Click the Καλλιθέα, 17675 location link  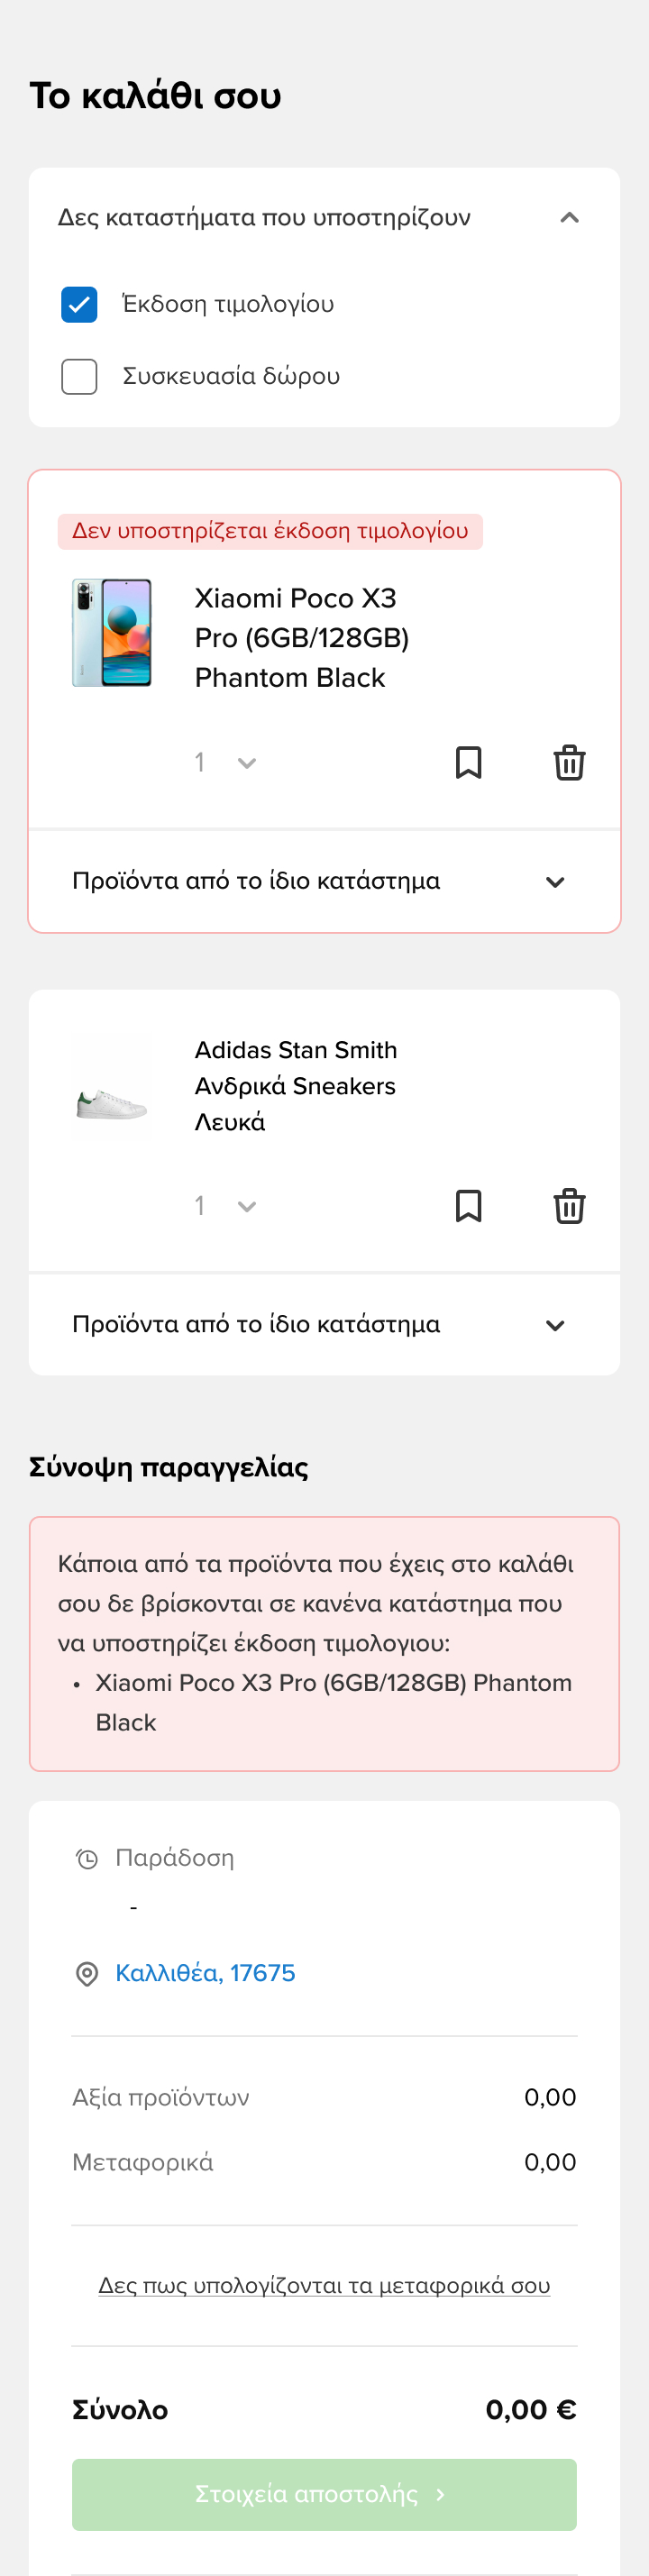click(205, 1973)
